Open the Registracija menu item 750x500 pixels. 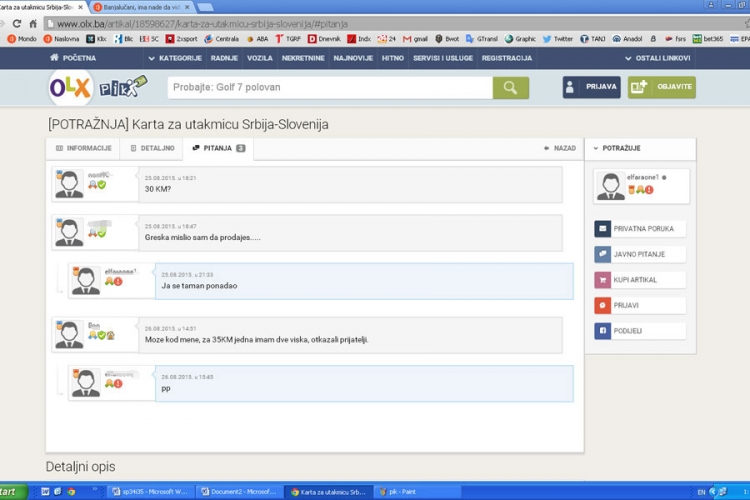tap(507, 58)
